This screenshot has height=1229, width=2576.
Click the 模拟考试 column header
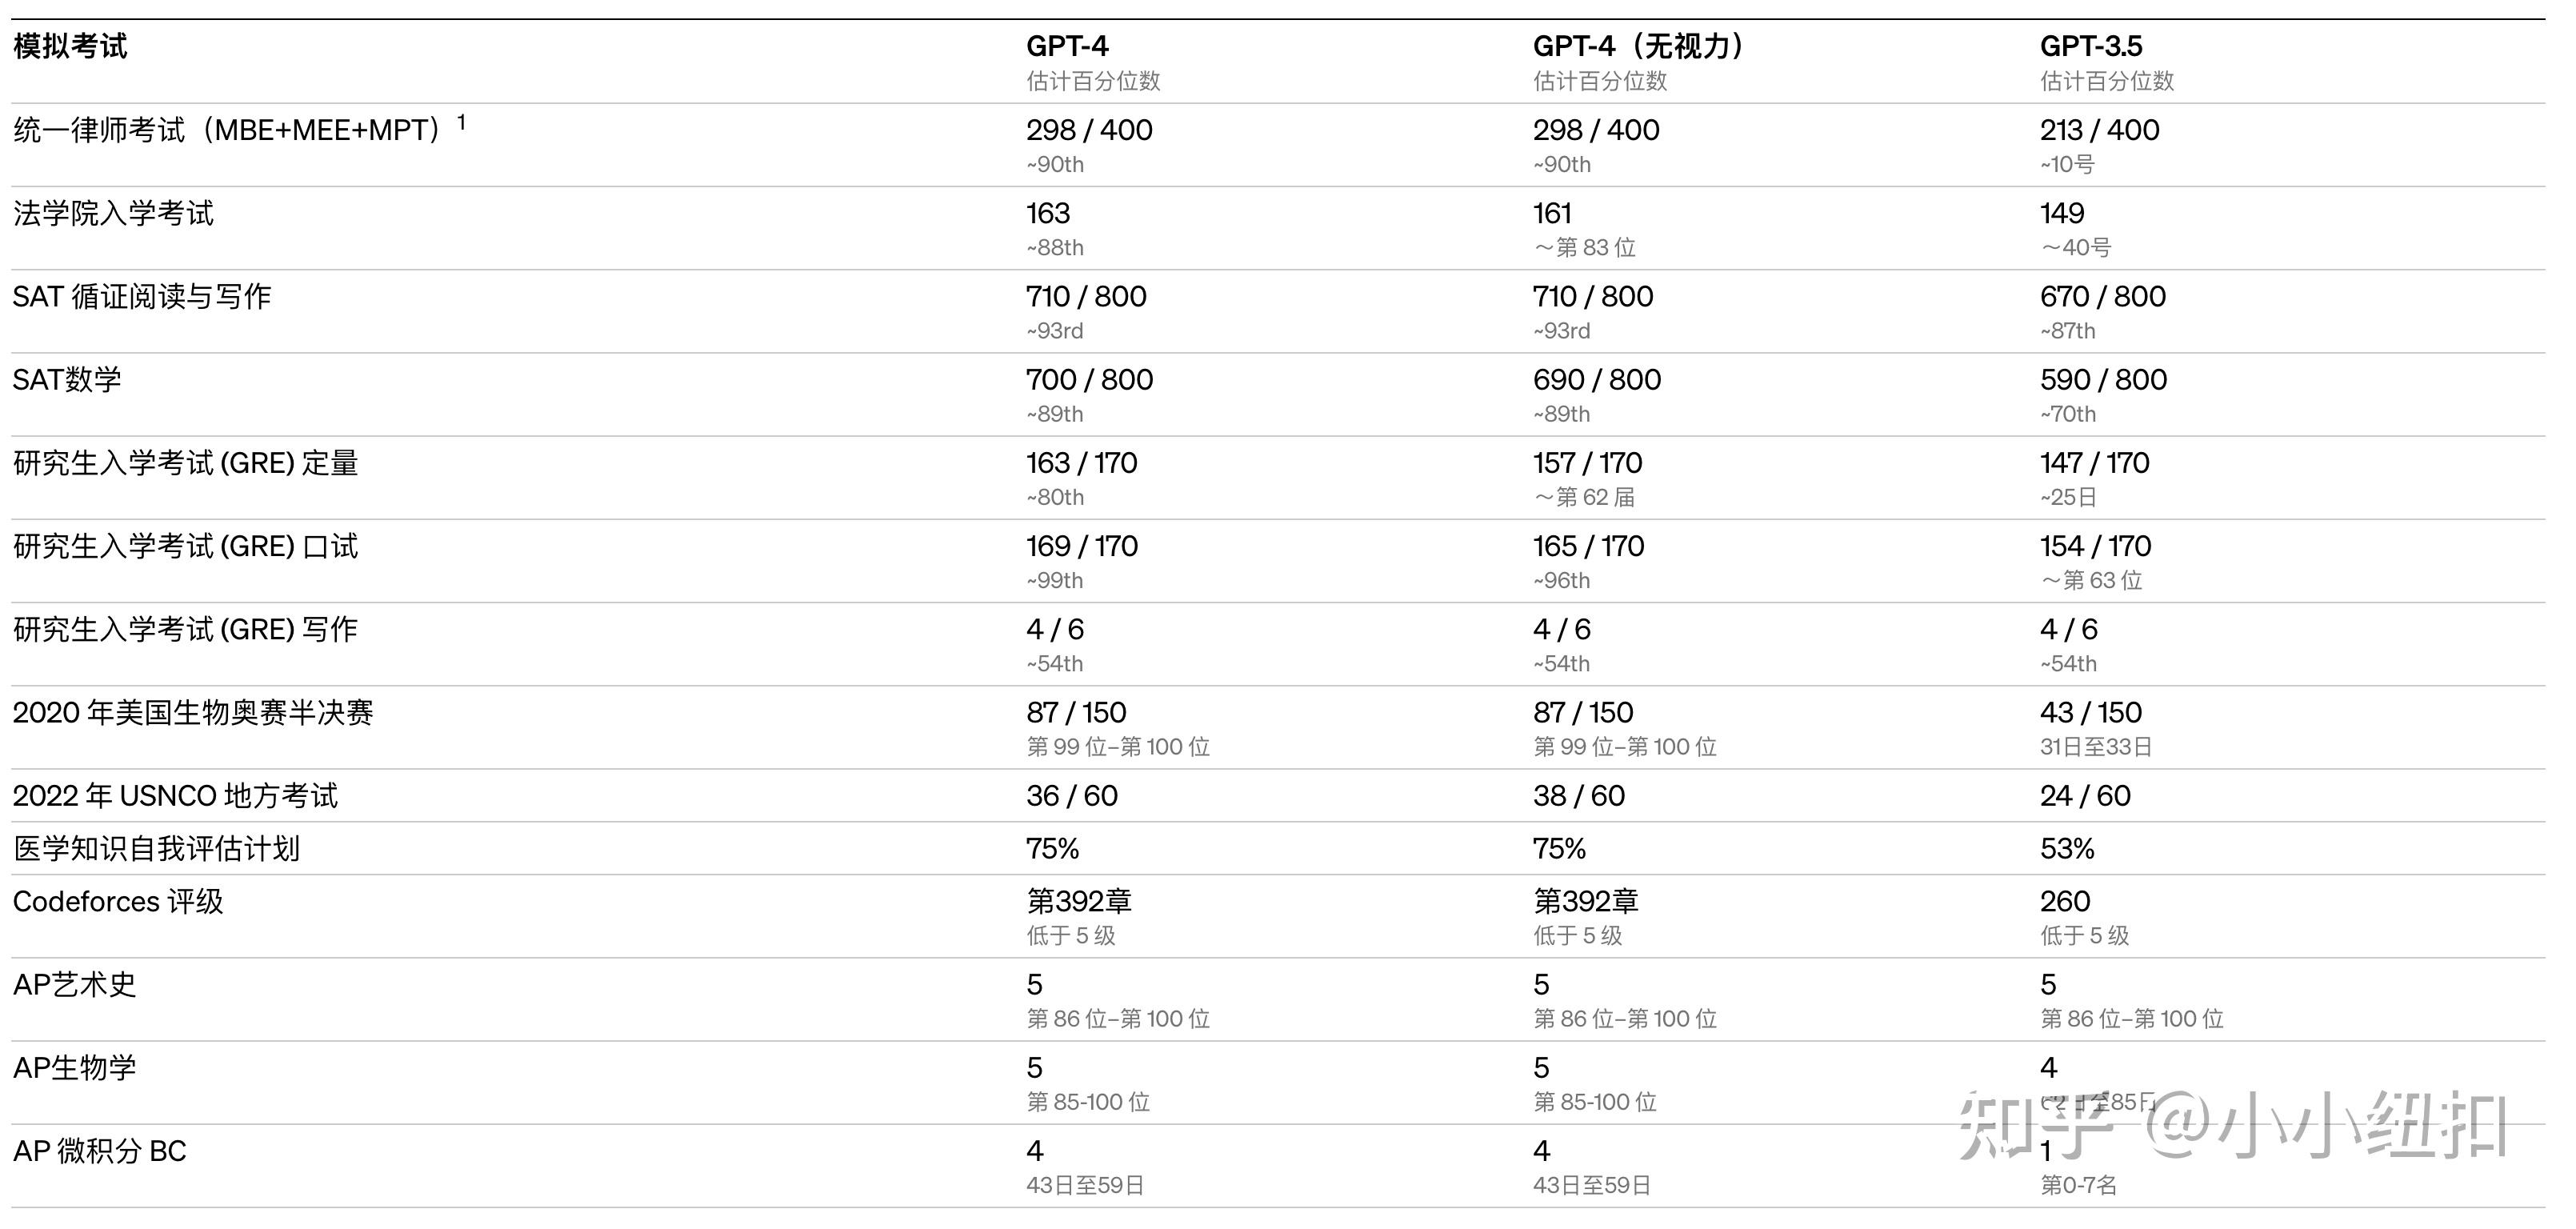tap(70, 47)
